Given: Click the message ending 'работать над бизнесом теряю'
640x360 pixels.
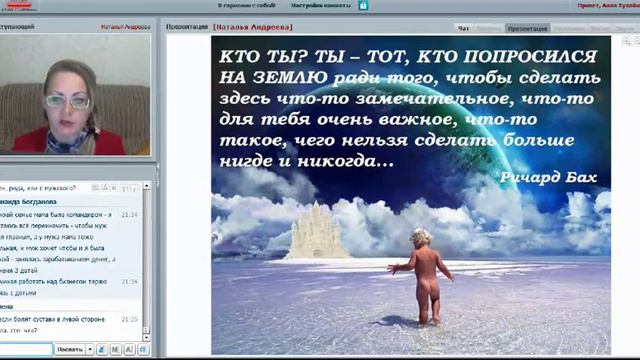Looking at the screenshot, I should pyautogui.click(x=53, y=282).
